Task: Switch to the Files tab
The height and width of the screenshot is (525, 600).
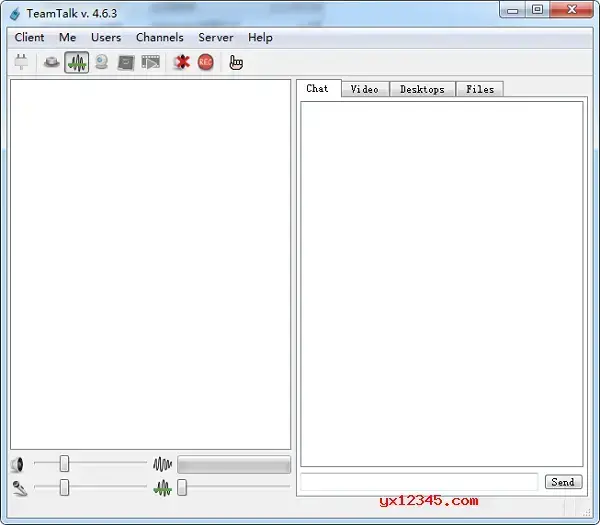Action: click(x=480, y=89)
